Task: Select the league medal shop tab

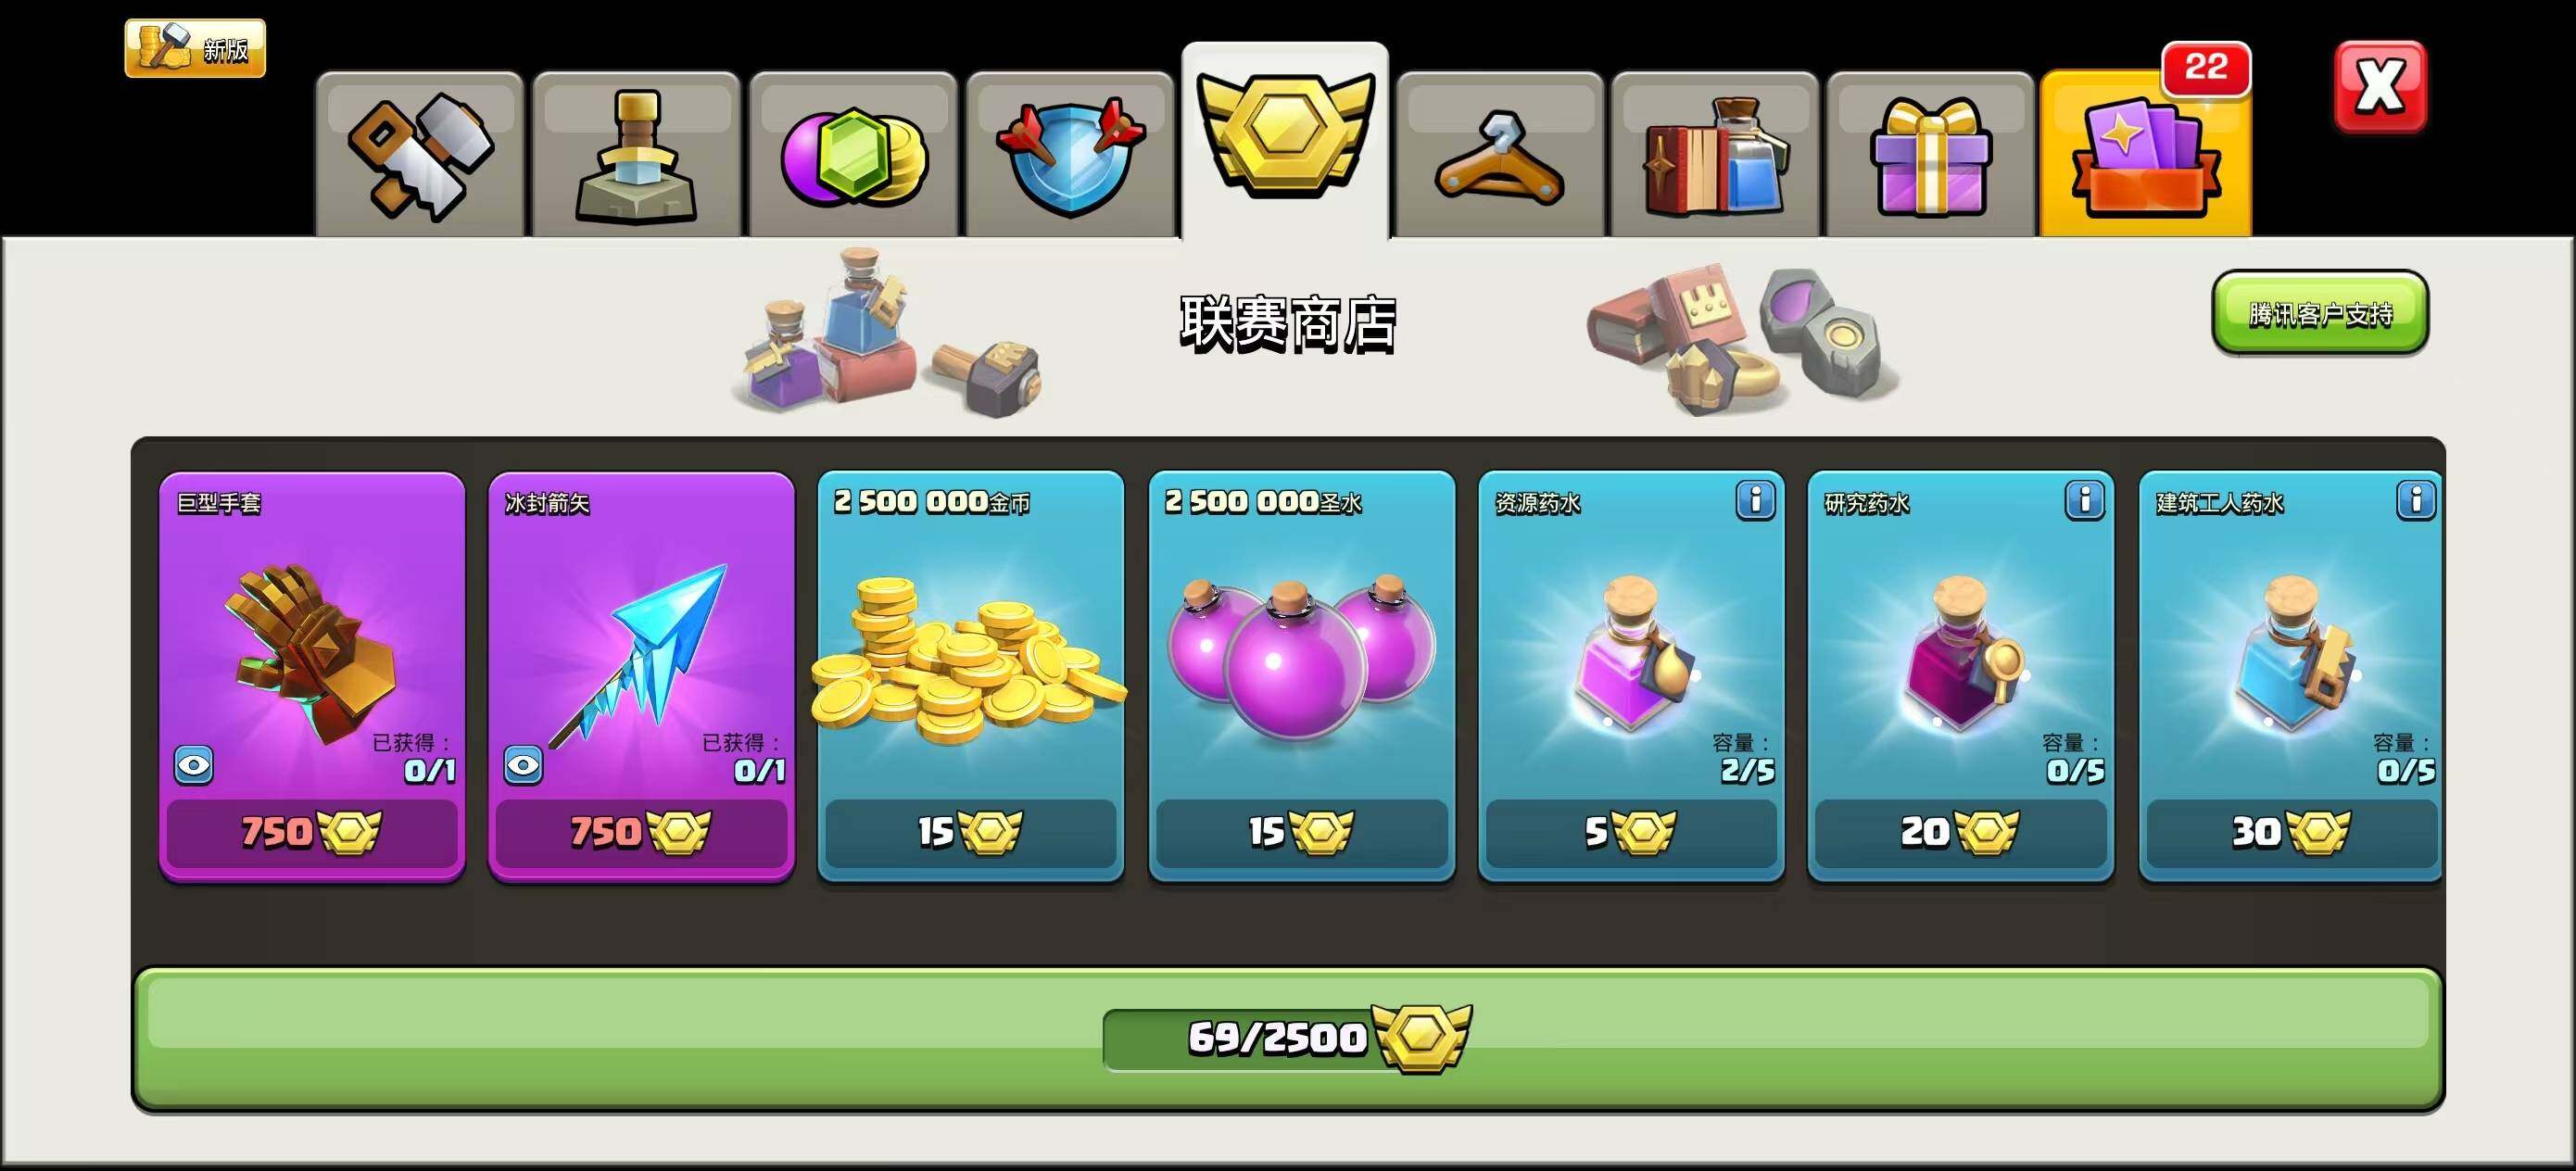Action: 1285,140
